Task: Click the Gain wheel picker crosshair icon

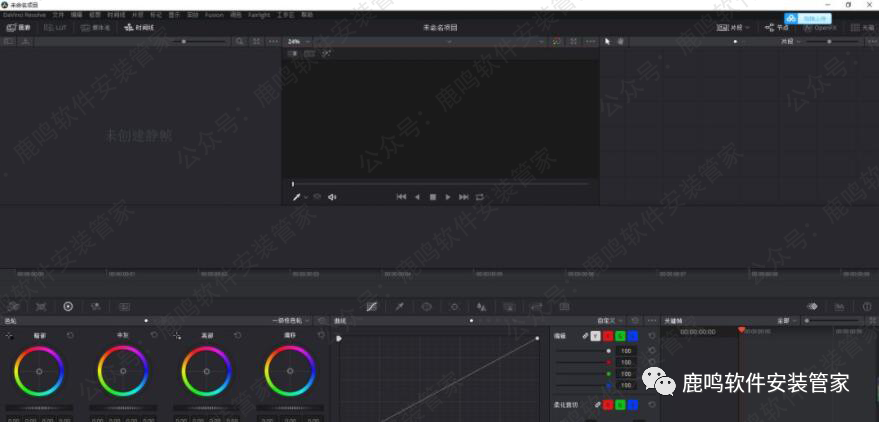Action: [x=177, y=336]
